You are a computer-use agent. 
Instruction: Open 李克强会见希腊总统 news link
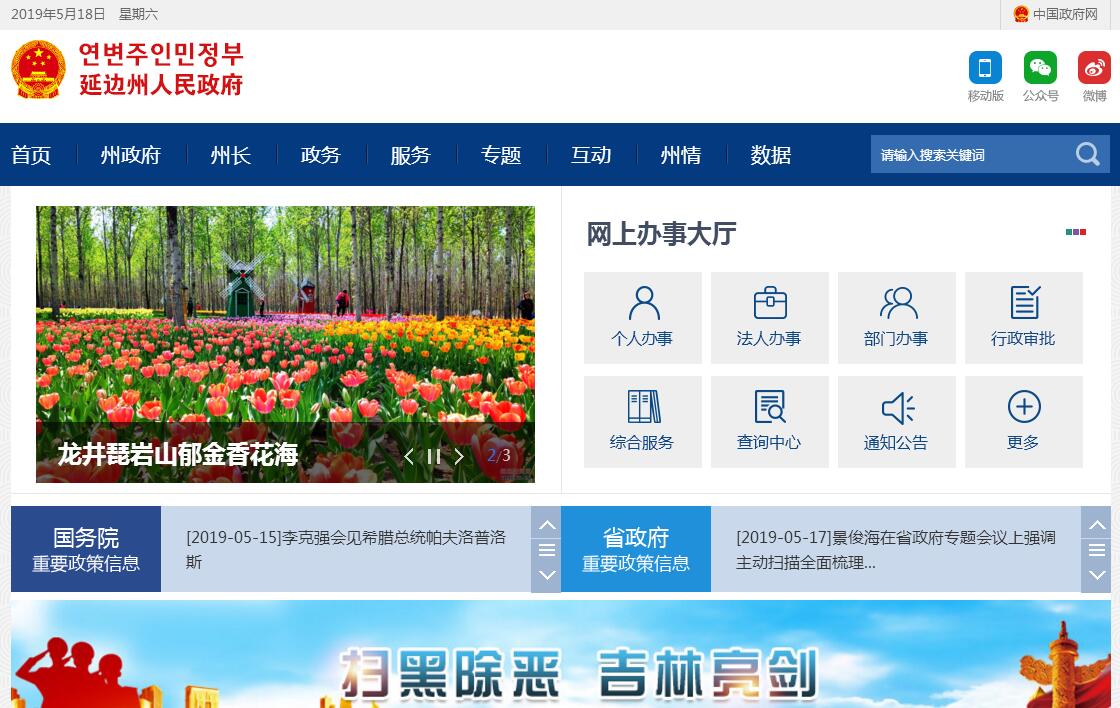pos(346,549)
